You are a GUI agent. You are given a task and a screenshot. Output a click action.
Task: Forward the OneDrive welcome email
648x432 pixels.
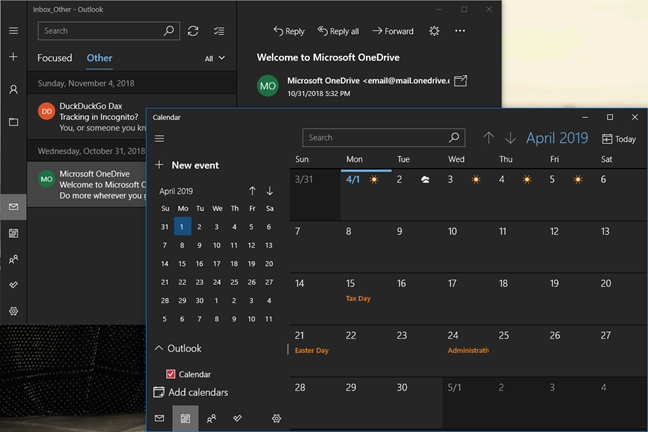click(393, 31)
